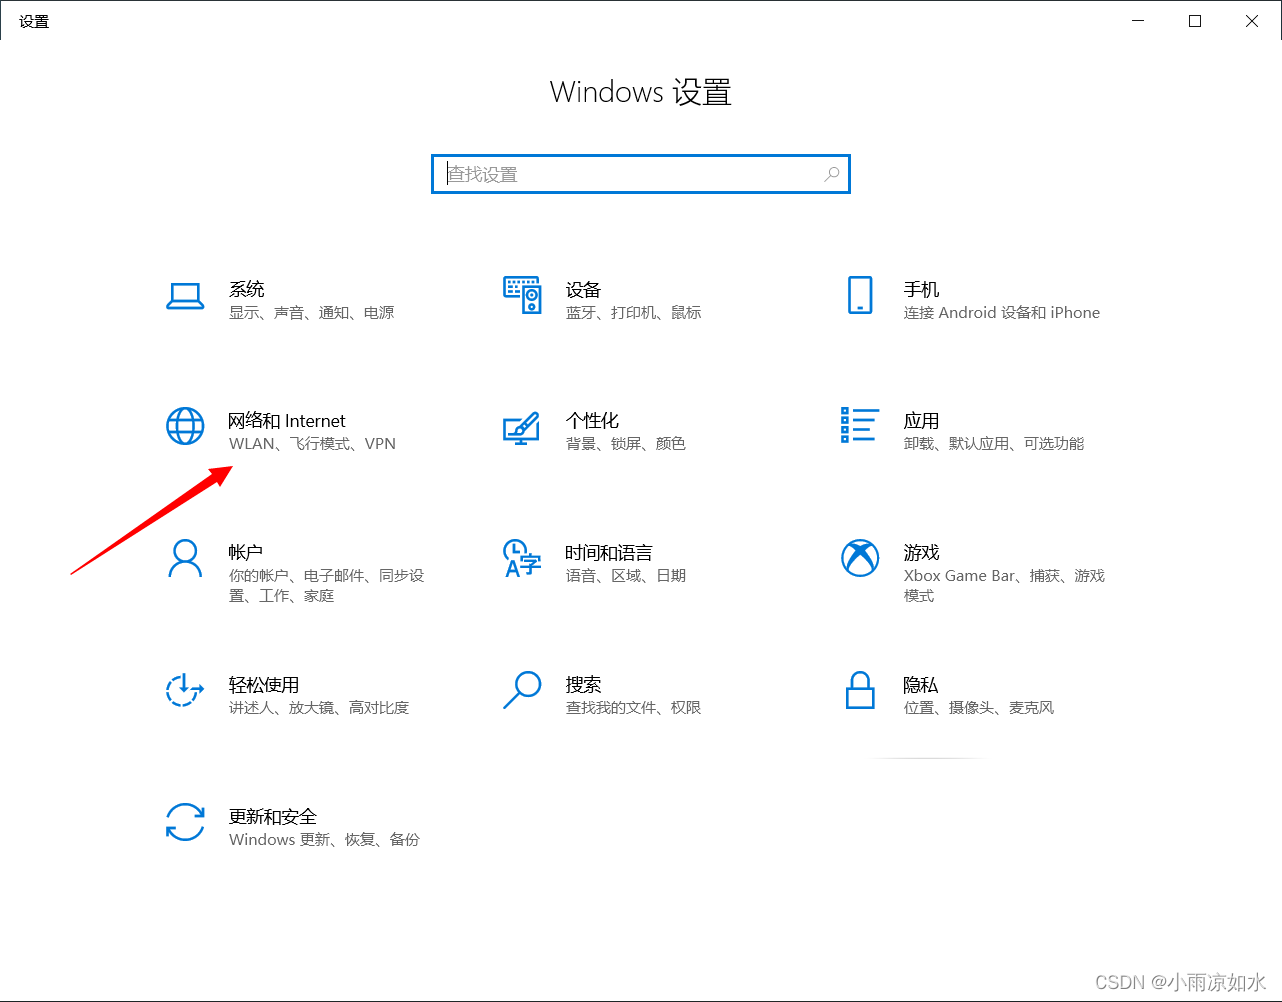Click the text Xbox Game Bar、捕获、游戏模式
1282x1002 pixels.
(x=1004, y=586)
